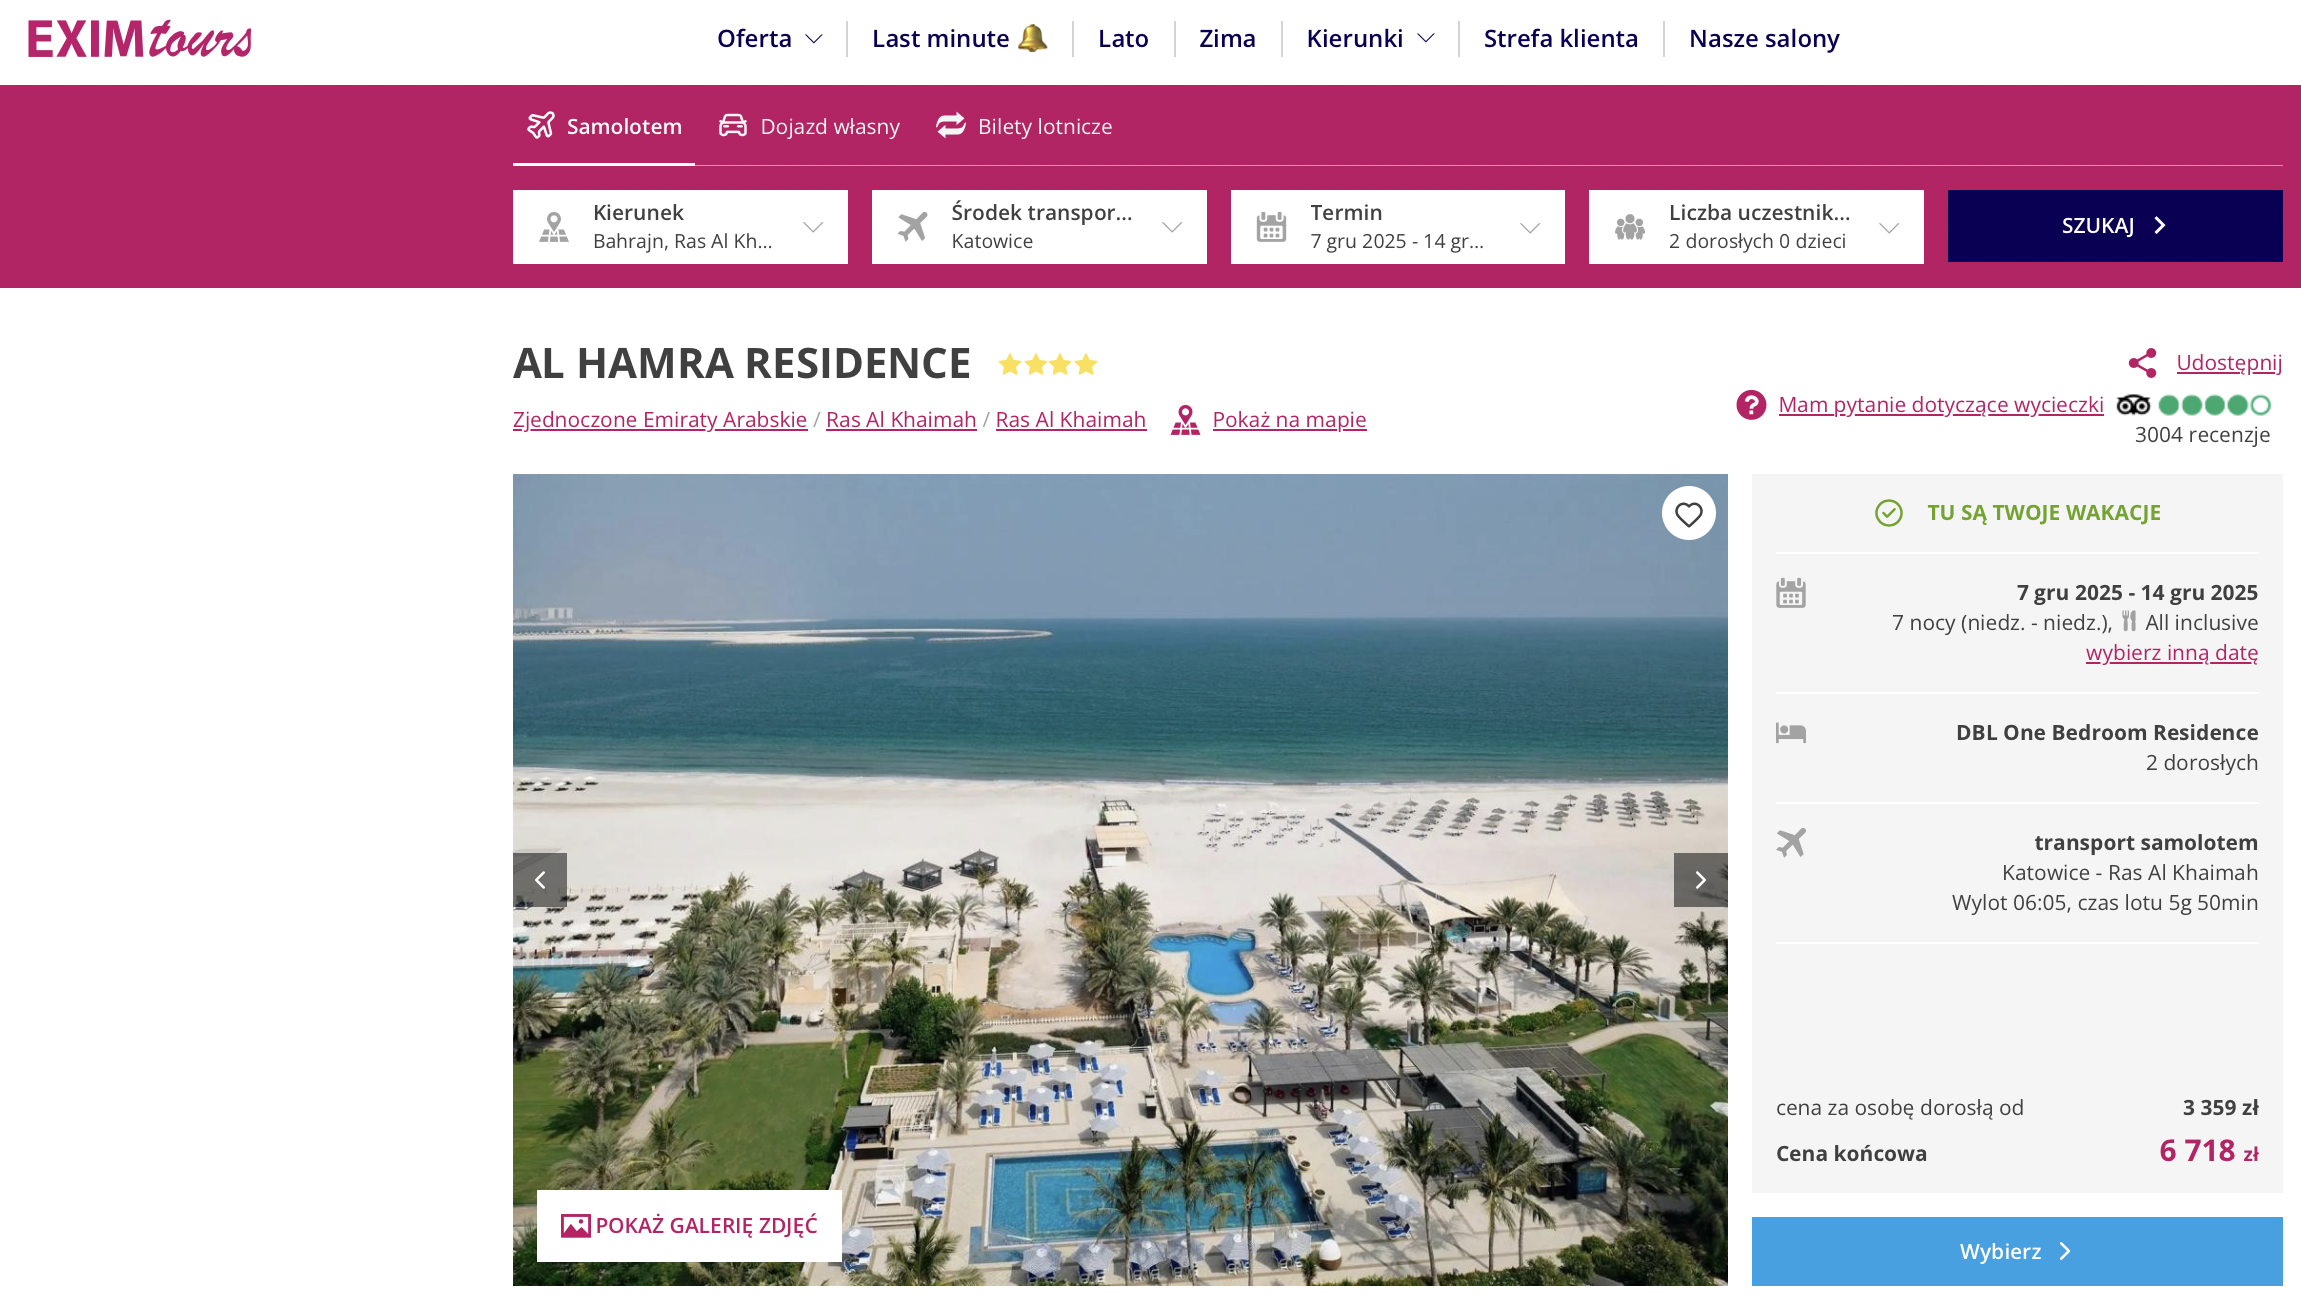Click the SZUKAJ search button
The width and height of the screenshot is (2301, 1298).
tap(2115, 226)
